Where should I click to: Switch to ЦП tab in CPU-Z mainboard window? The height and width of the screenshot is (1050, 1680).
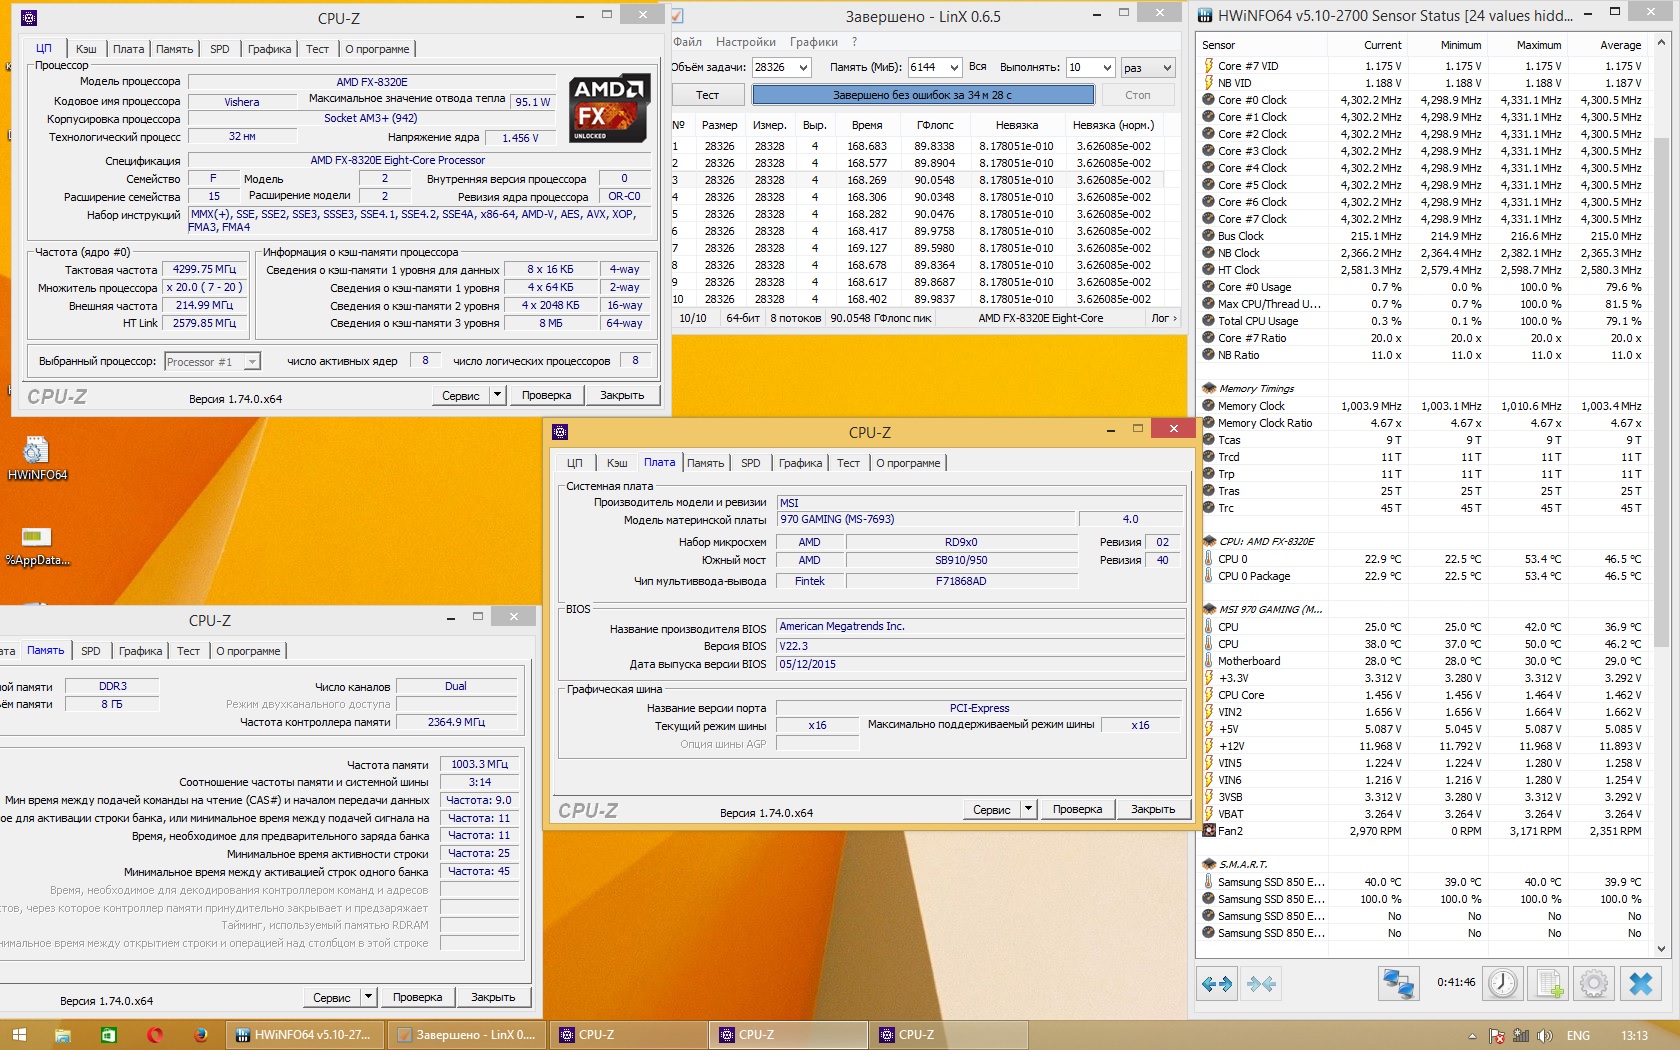pos(574,463)
